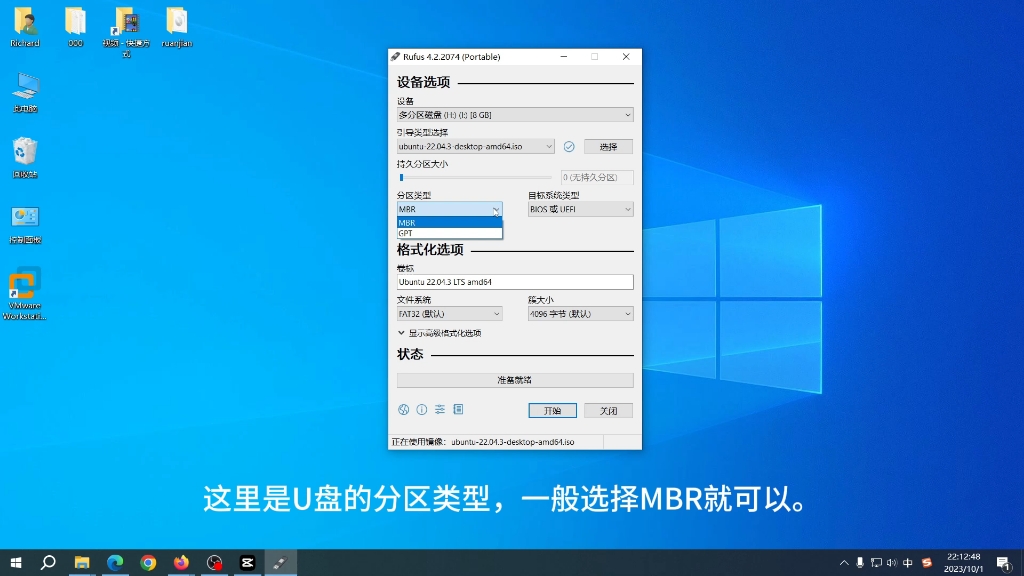Open the device dropdown
The image size is (1024, 576).
click(515, 115)
